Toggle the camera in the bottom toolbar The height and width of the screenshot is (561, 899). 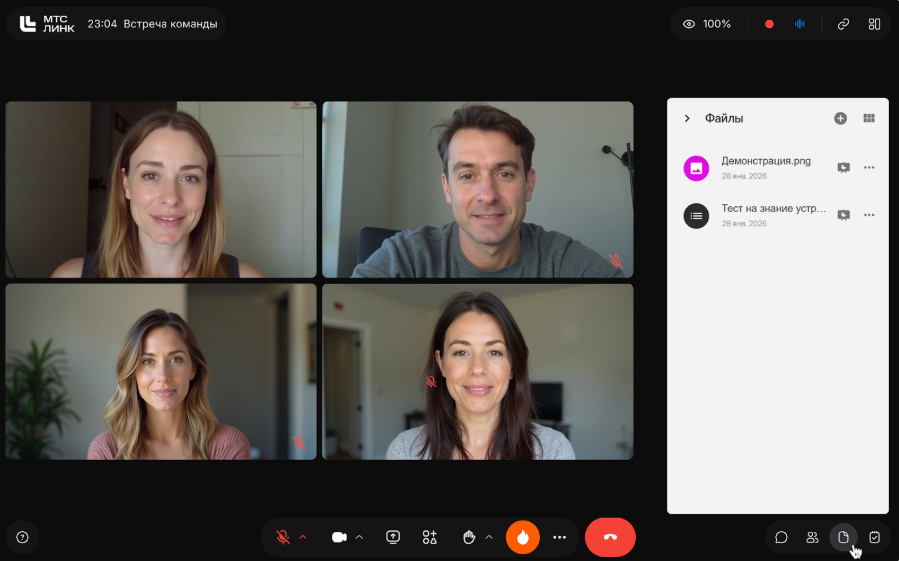pyautogui.click(x=339, y=537)
